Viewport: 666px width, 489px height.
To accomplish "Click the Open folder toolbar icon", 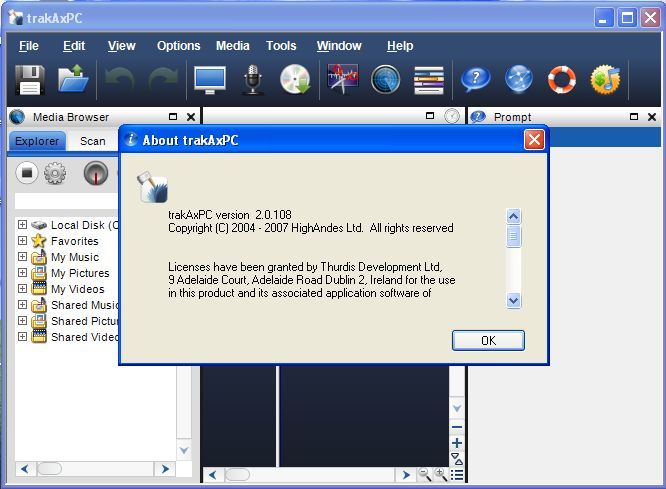I will [73, 79].
